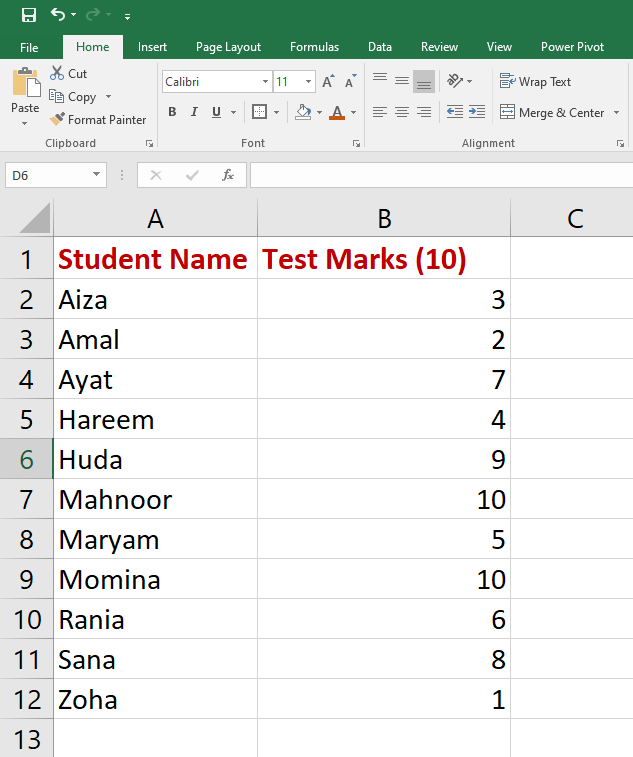Switch to the Page Layout tab

point(228,47)
